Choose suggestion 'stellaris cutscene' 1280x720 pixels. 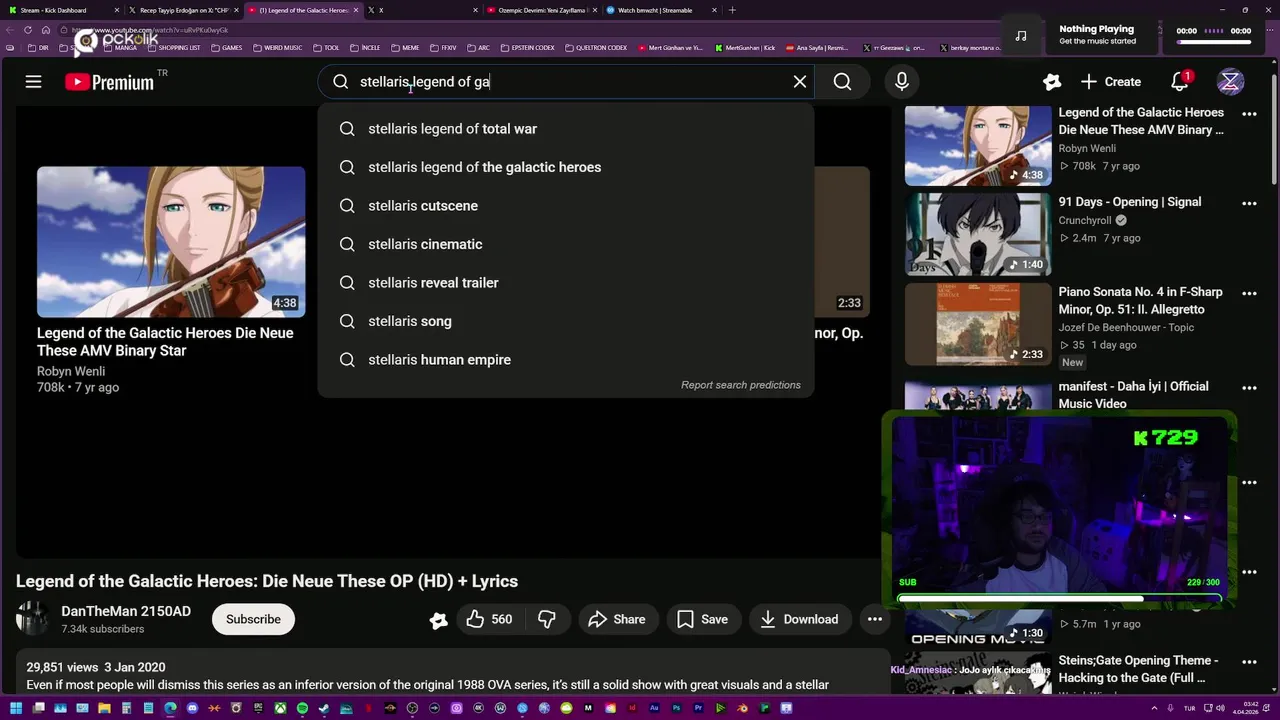tap(566, 206)
